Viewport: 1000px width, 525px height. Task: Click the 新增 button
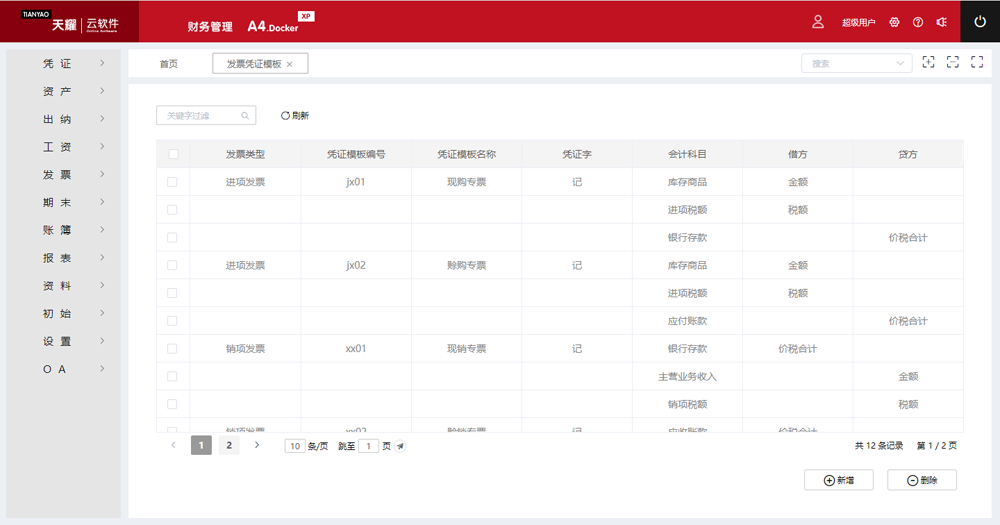coord(838,480)
